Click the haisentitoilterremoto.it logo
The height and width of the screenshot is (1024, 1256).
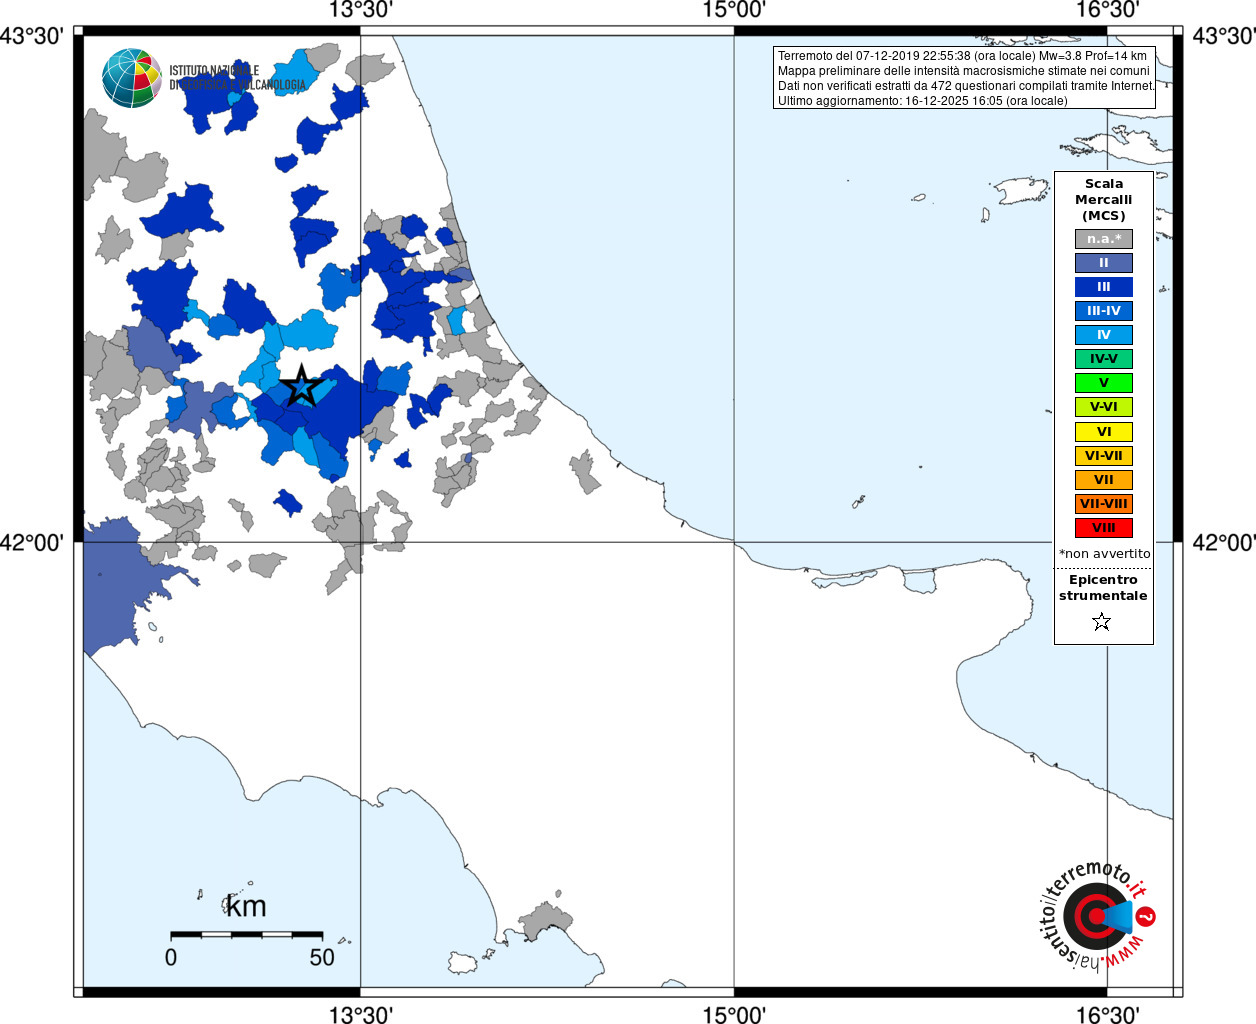coord(1097,915)
